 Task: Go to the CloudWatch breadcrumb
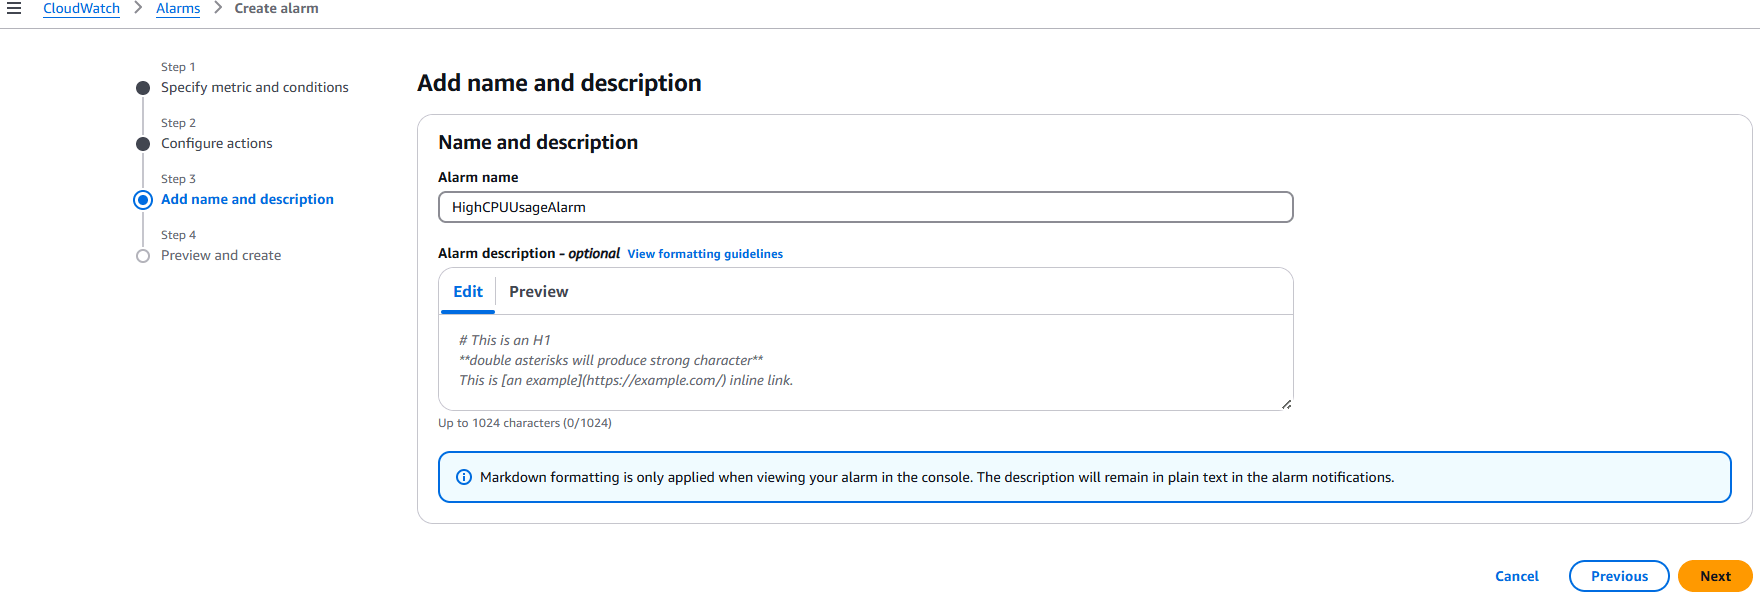tap(81, 8)
